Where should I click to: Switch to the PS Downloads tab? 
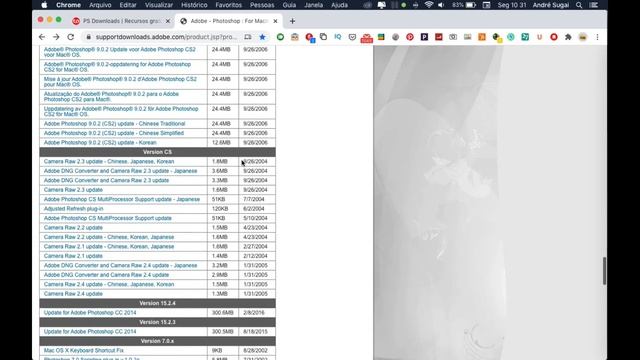click(x=121, y=21)
